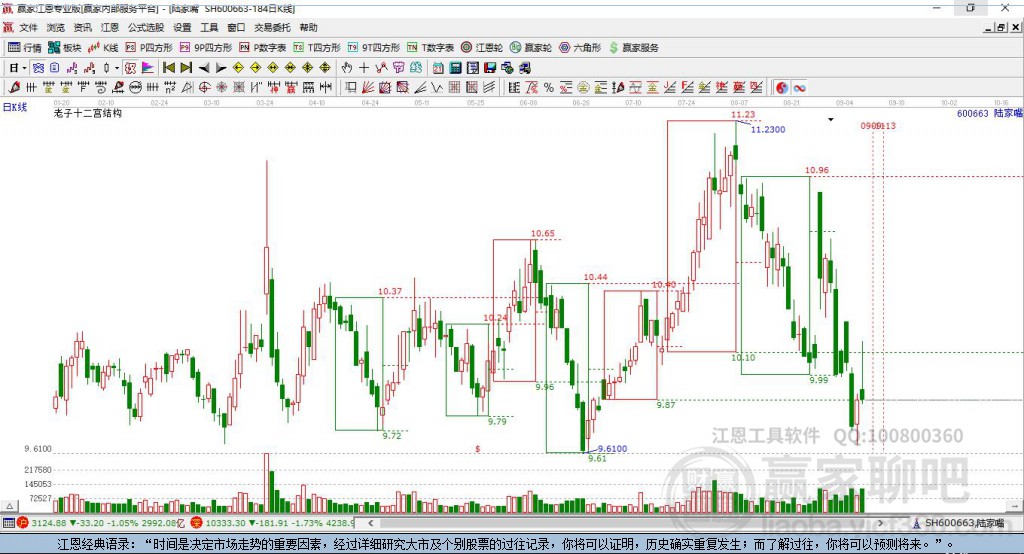Image resolution: width=1024 pixels, height=554 pixels.
Task: Click the first yellow diamond arrow icon
Action: click(x=238, y=68)
